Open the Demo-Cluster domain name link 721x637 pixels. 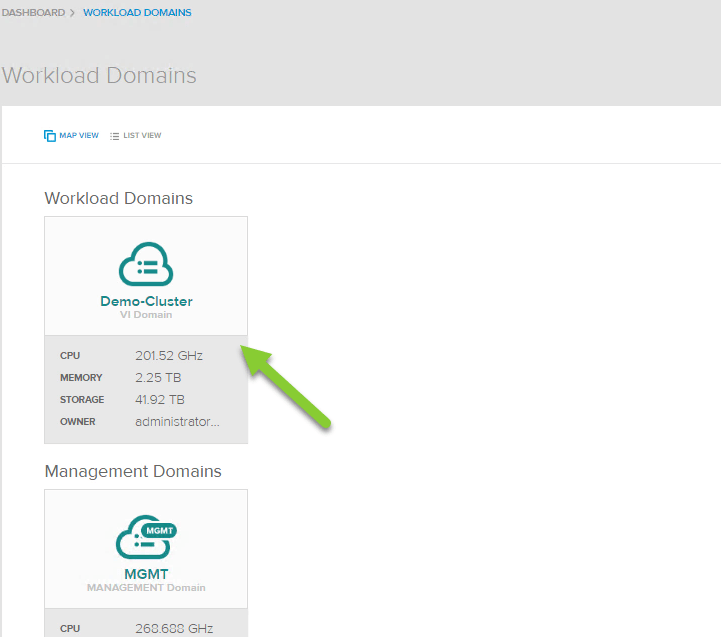(146, 301)
